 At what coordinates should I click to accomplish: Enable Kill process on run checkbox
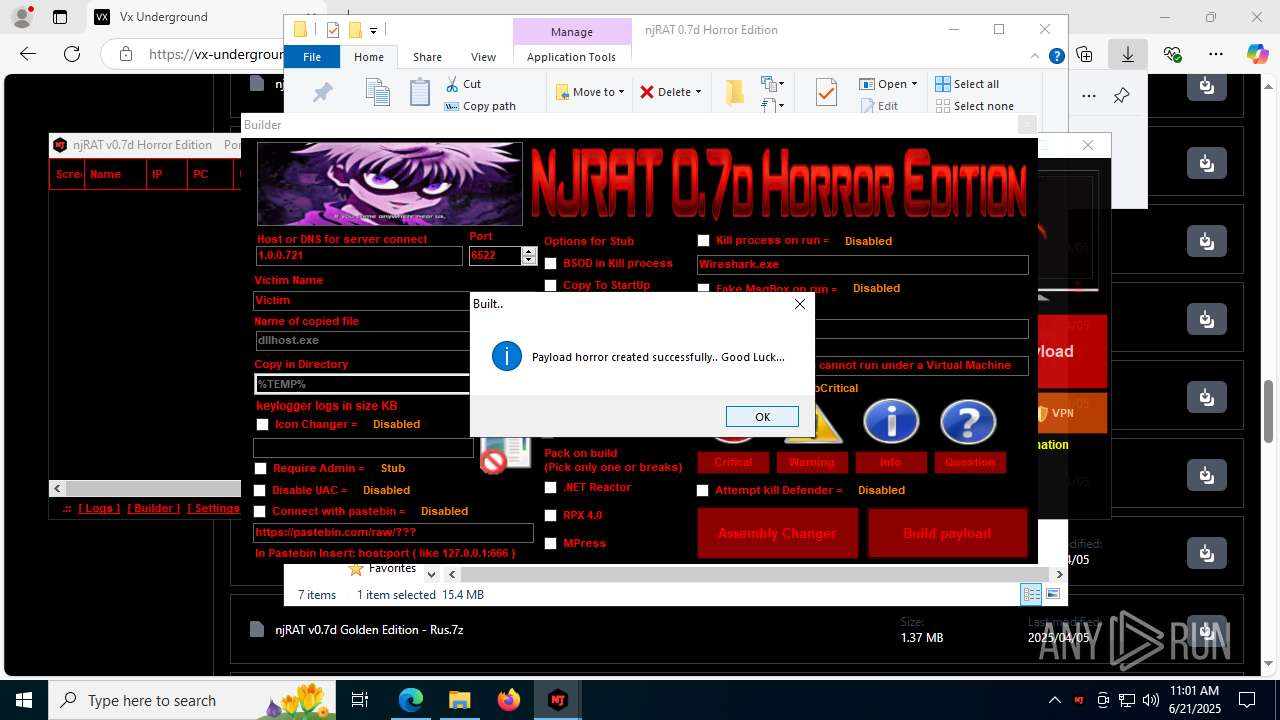pos(703,241)
